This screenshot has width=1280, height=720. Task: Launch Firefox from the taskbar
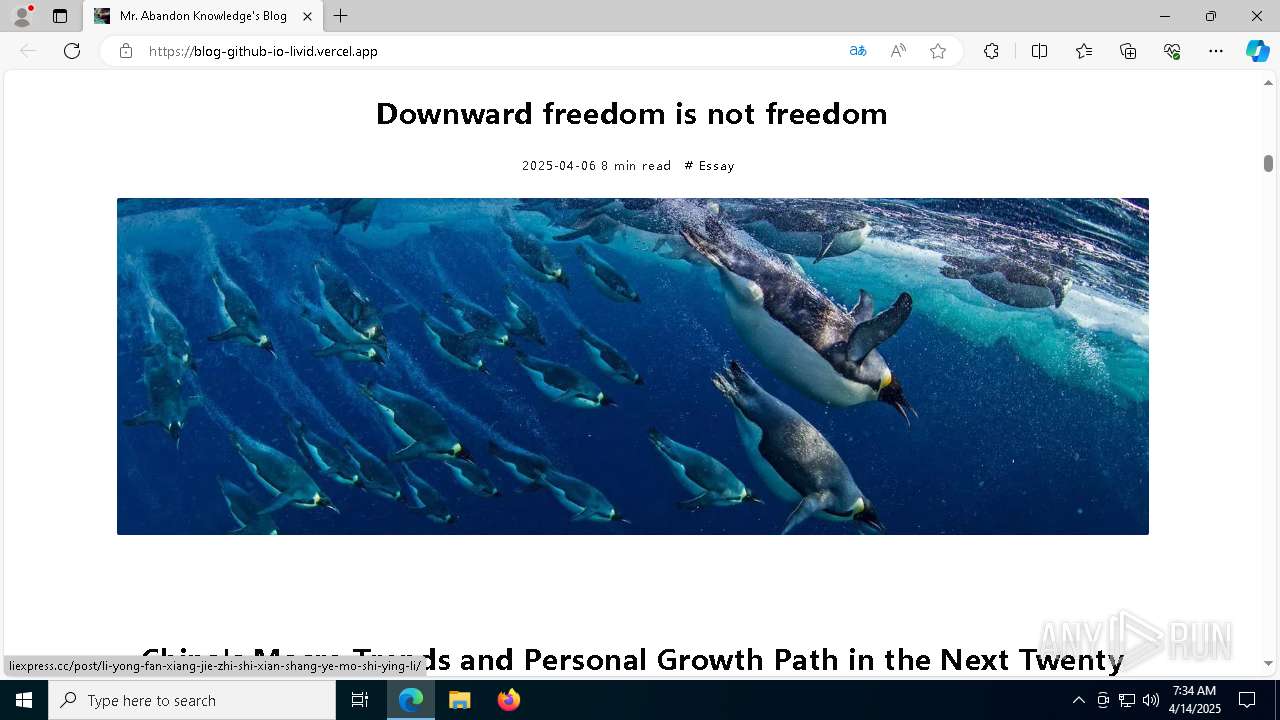pos(509,700)
